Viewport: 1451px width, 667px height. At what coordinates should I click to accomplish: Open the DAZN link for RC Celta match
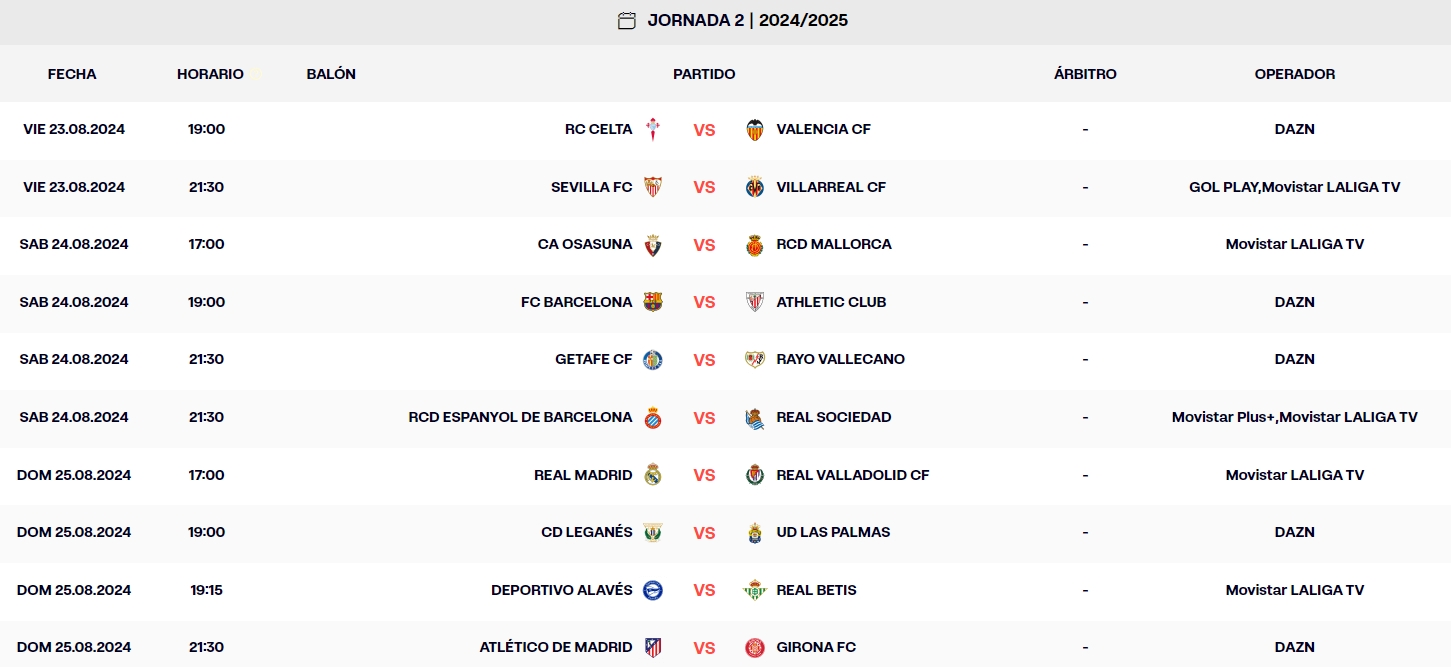(x=1294, y=129)
